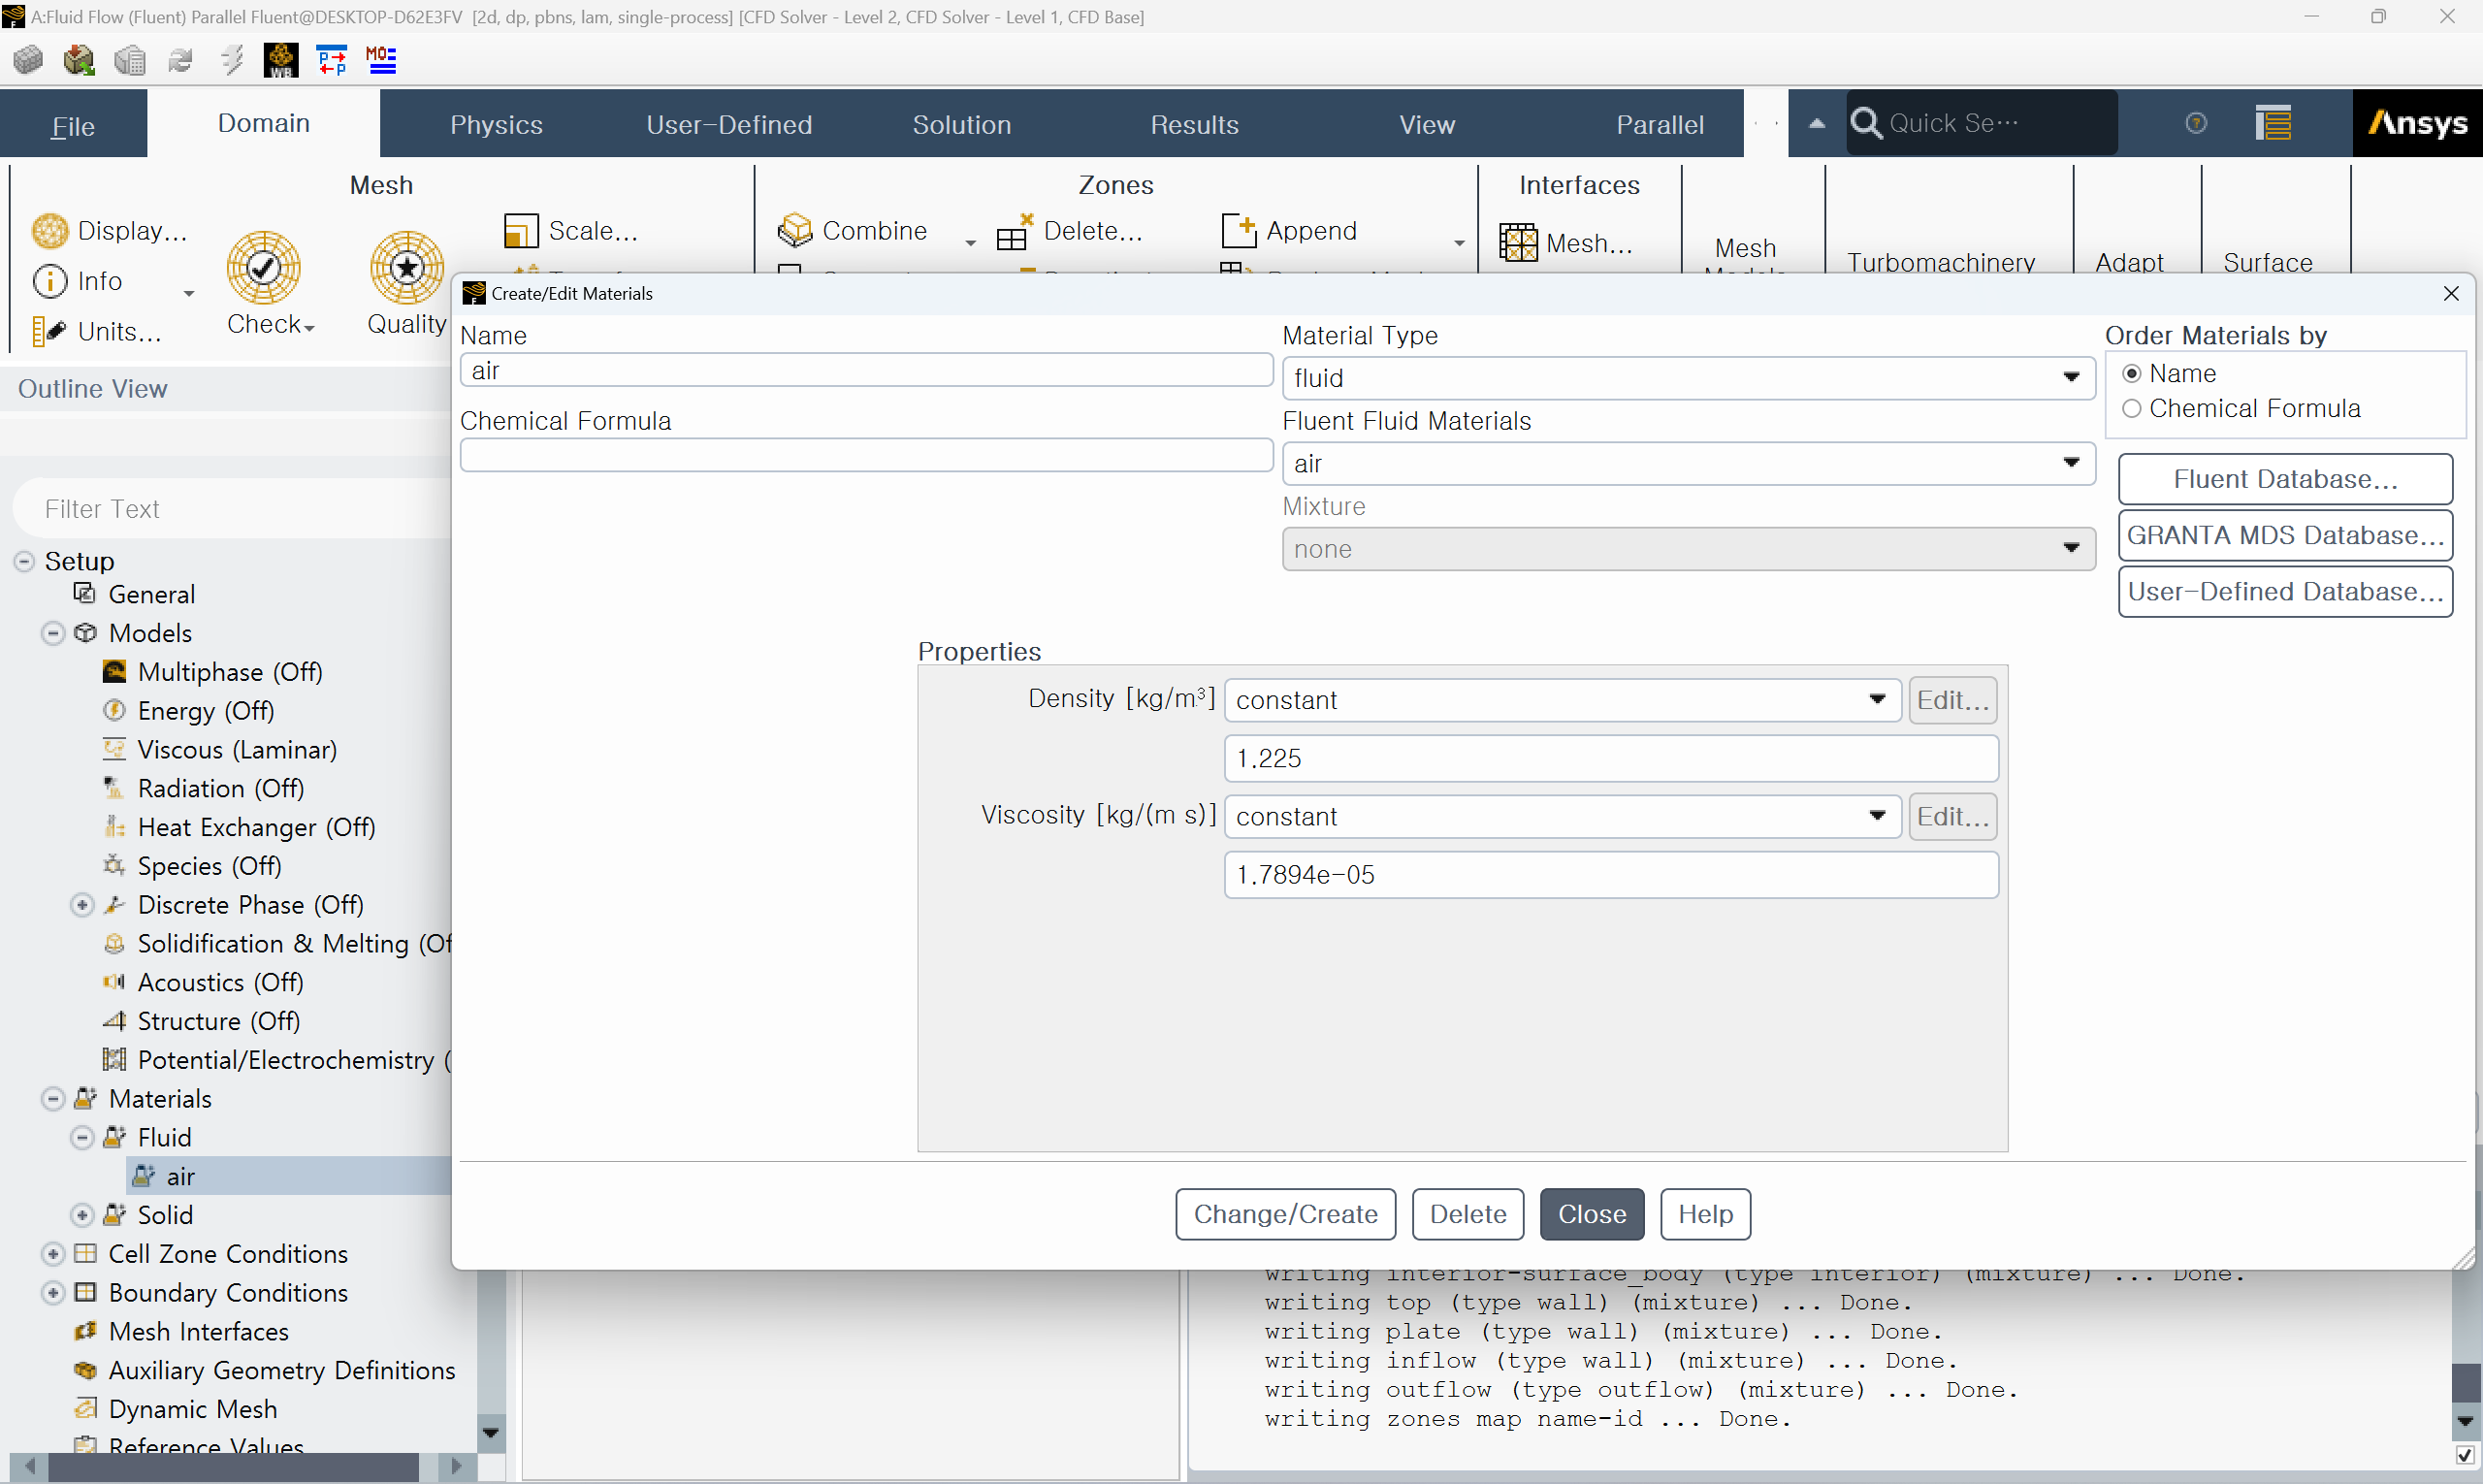The image size is (2483, 1484).
Task: Click the Quick Search magnifier icon
Action: 1865,123
